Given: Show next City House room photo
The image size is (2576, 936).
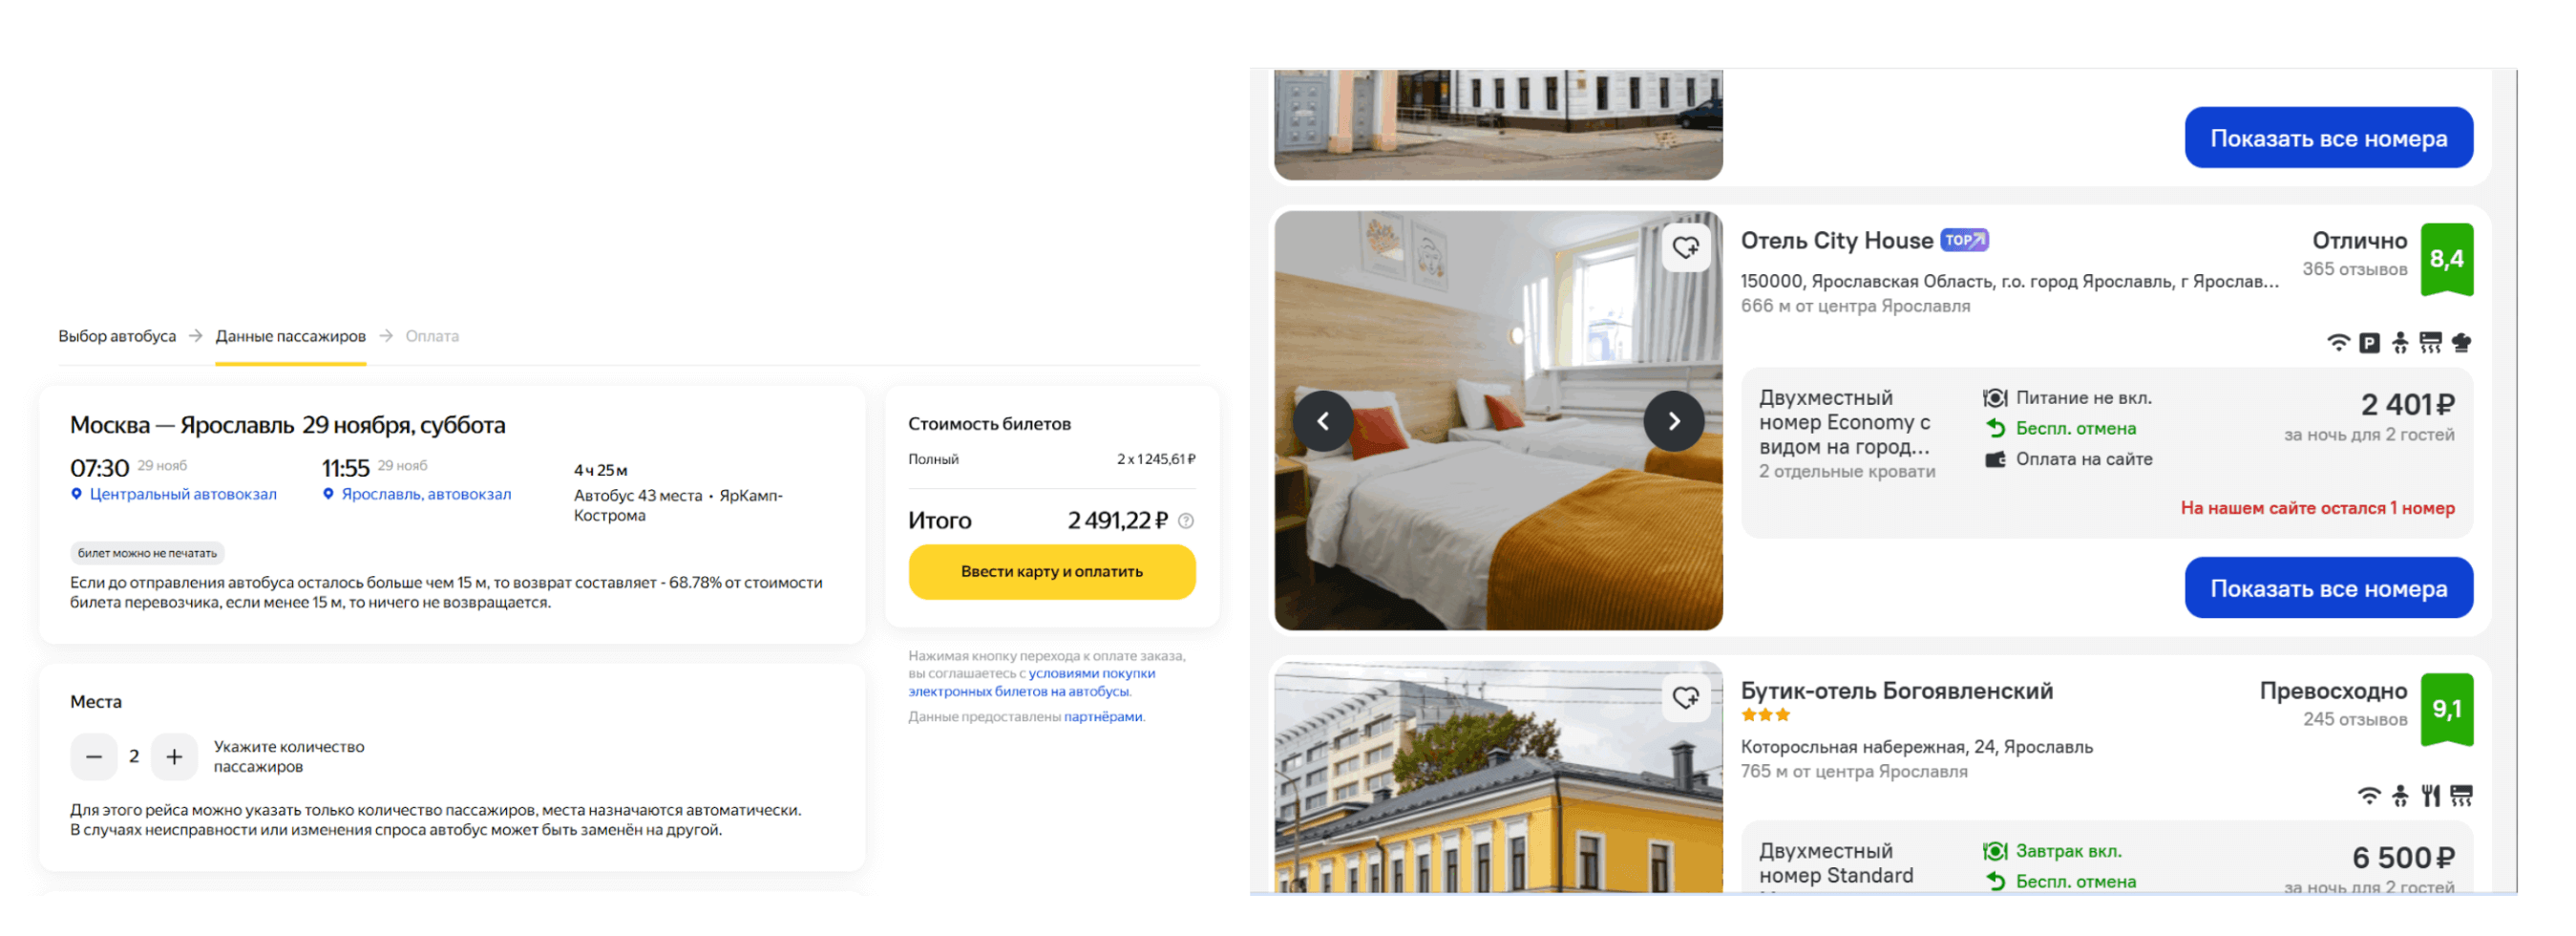Looking at the screenshot, I should [x=1673, y=421].
